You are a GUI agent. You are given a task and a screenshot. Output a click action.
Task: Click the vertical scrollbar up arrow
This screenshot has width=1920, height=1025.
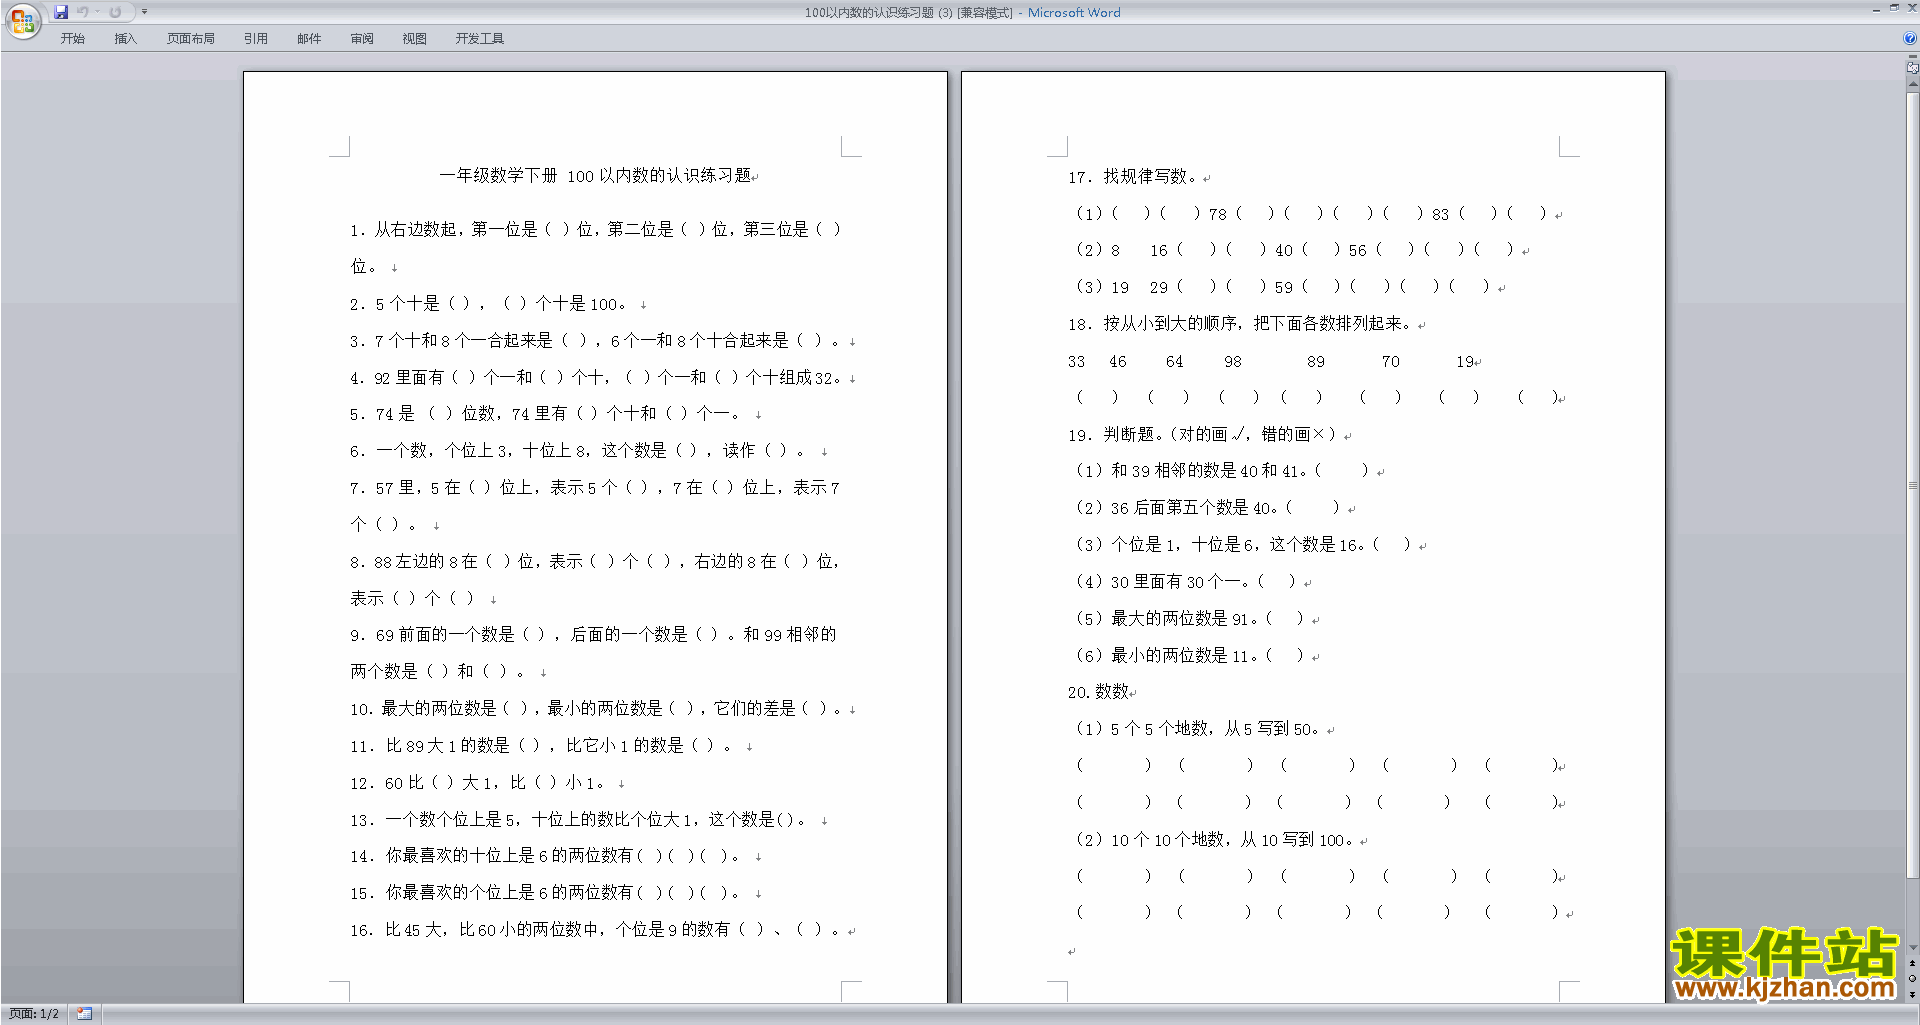pyautogui.click(x=1913, y=85)
